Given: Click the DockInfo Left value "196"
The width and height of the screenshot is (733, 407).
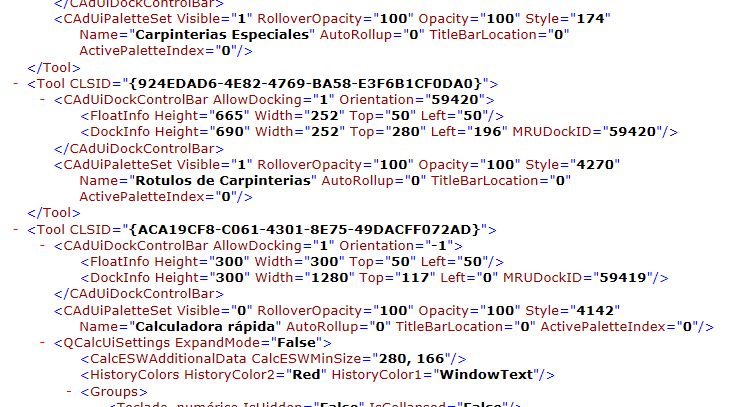Looking at the screenshot, I should click(x=487, y=132).
